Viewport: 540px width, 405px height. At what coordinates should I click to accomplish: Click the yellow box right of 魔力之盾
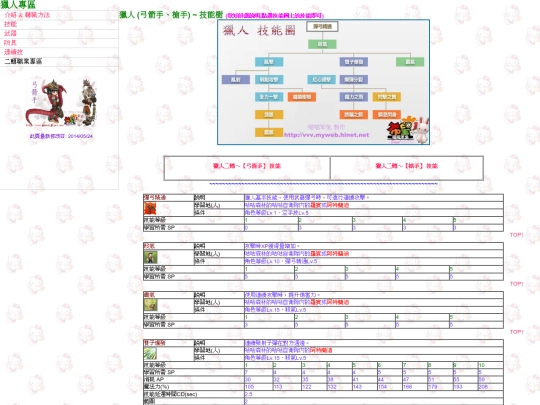[x=387, y=97]
